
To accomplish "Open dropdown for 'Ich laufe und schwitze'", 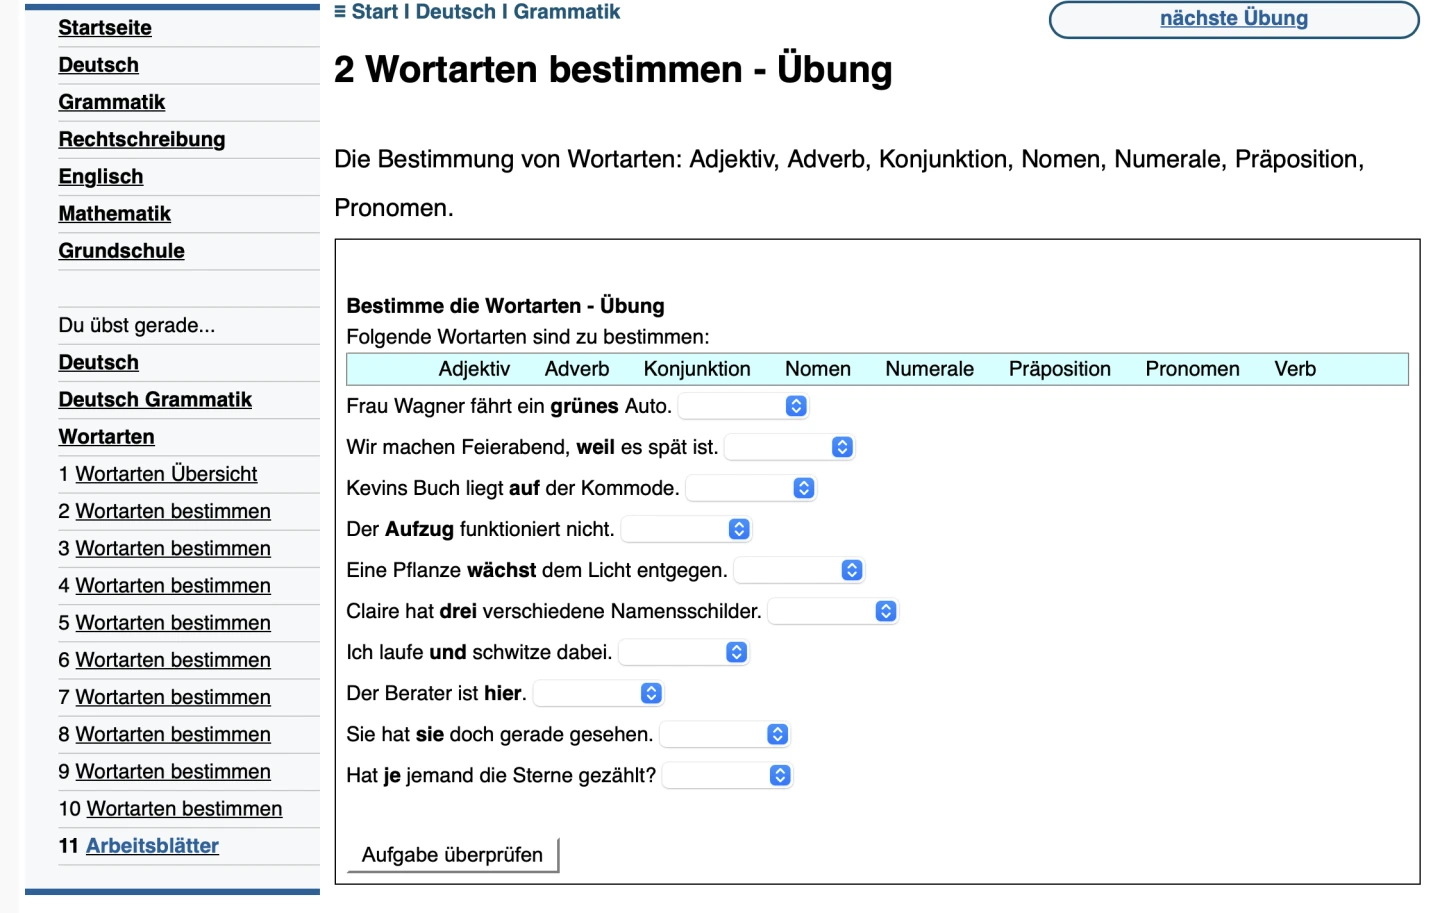I will (x=684, y=652).
